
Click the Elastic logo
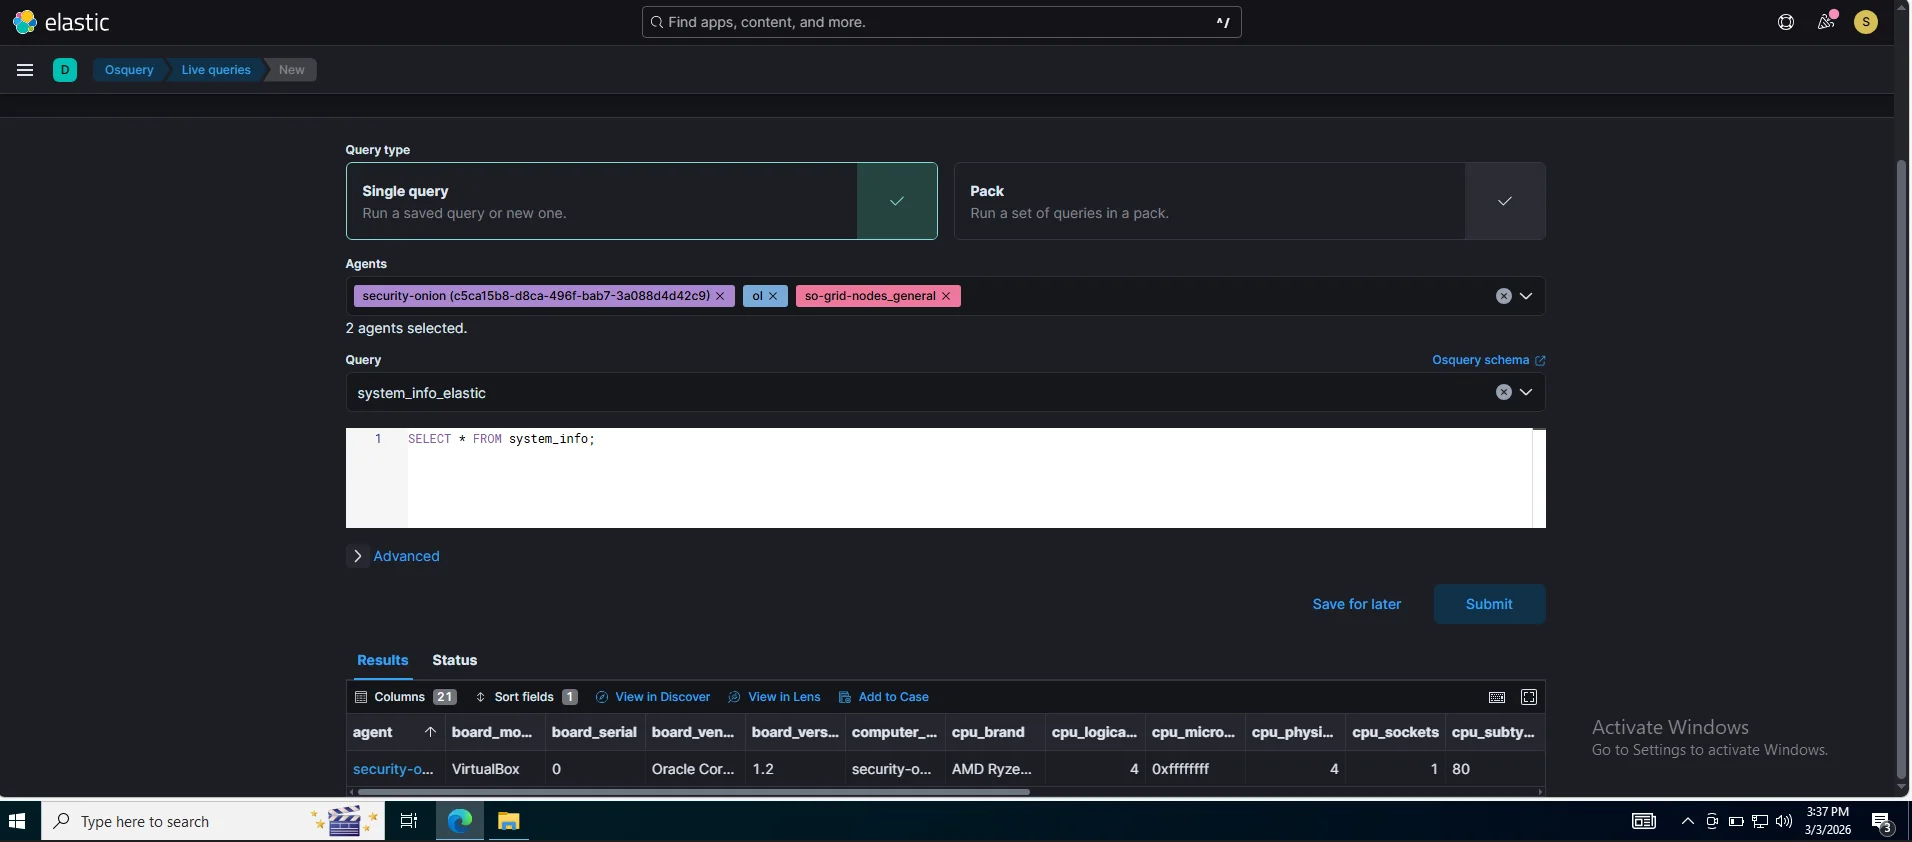pos(61,22)
